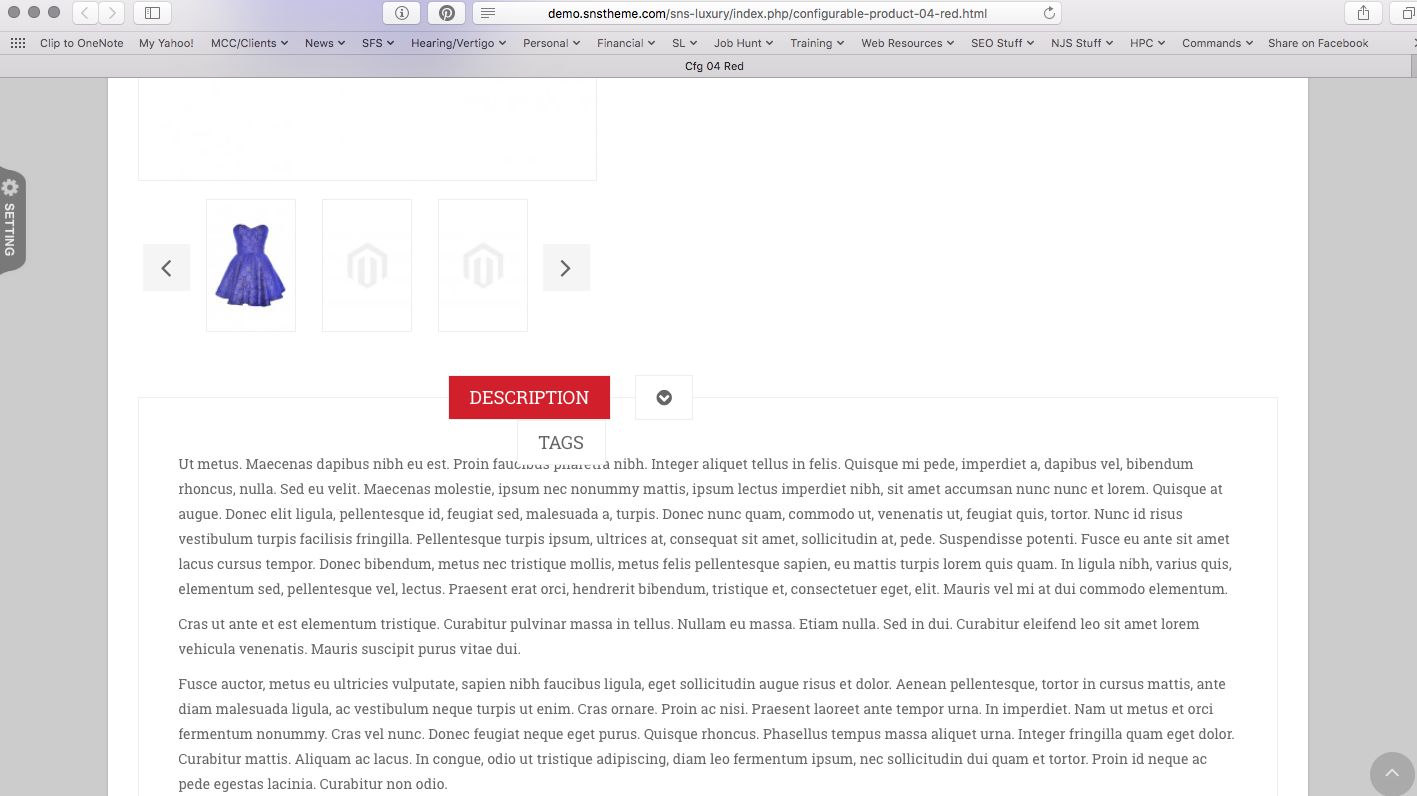1417x796 pixels.
Task: Click the Share on Facebook bookmark
Action: 1318,43
